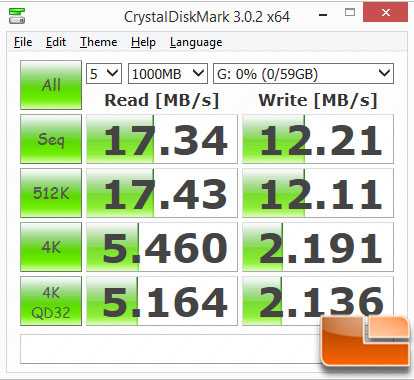Screen dimensions: 414x380
Task: Maximize the CrystalDiskMark window
Action: click(350, 13)
